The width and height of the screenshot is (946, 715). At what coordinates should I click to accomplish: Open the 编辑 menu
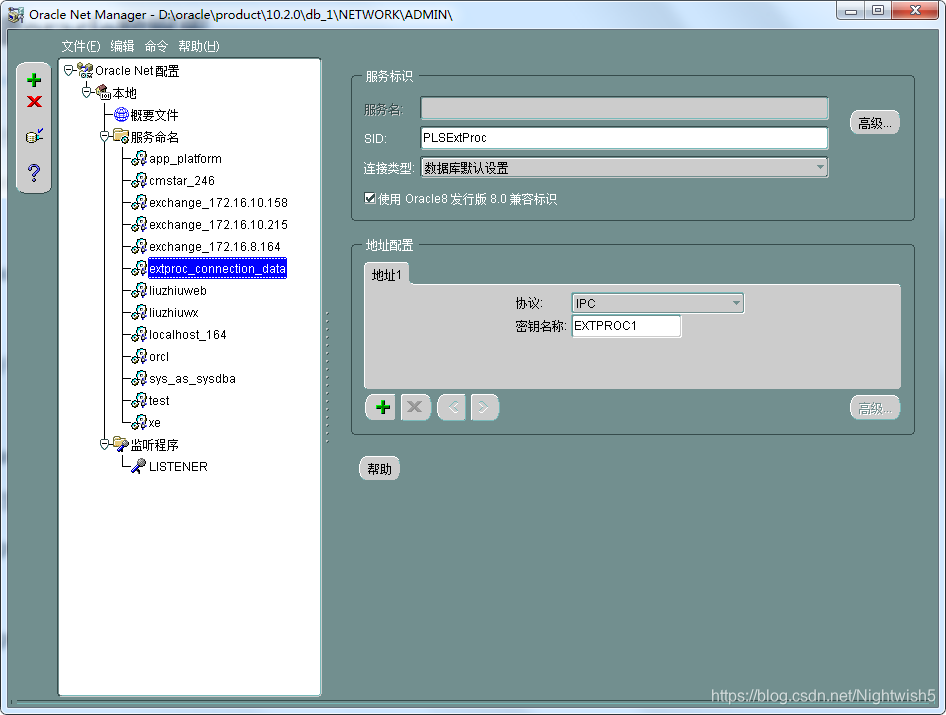(122, 46)
